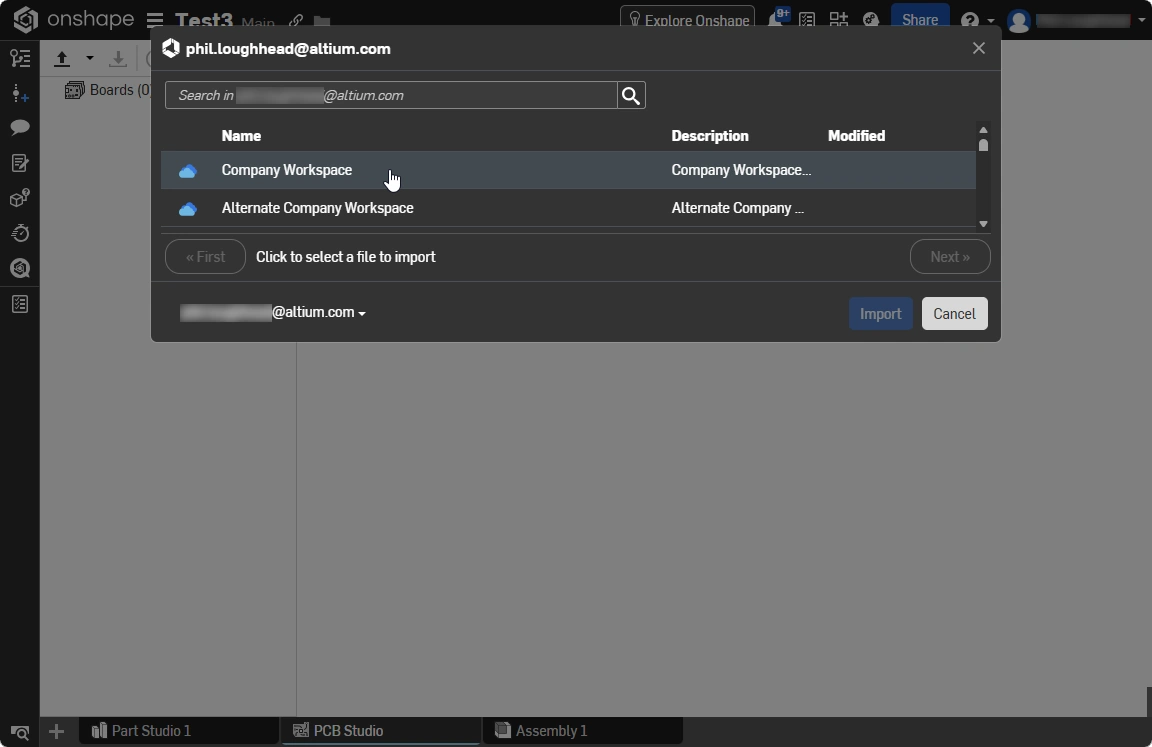Click cloud icon of Alternate Company Workspace row

coord(188,209)
